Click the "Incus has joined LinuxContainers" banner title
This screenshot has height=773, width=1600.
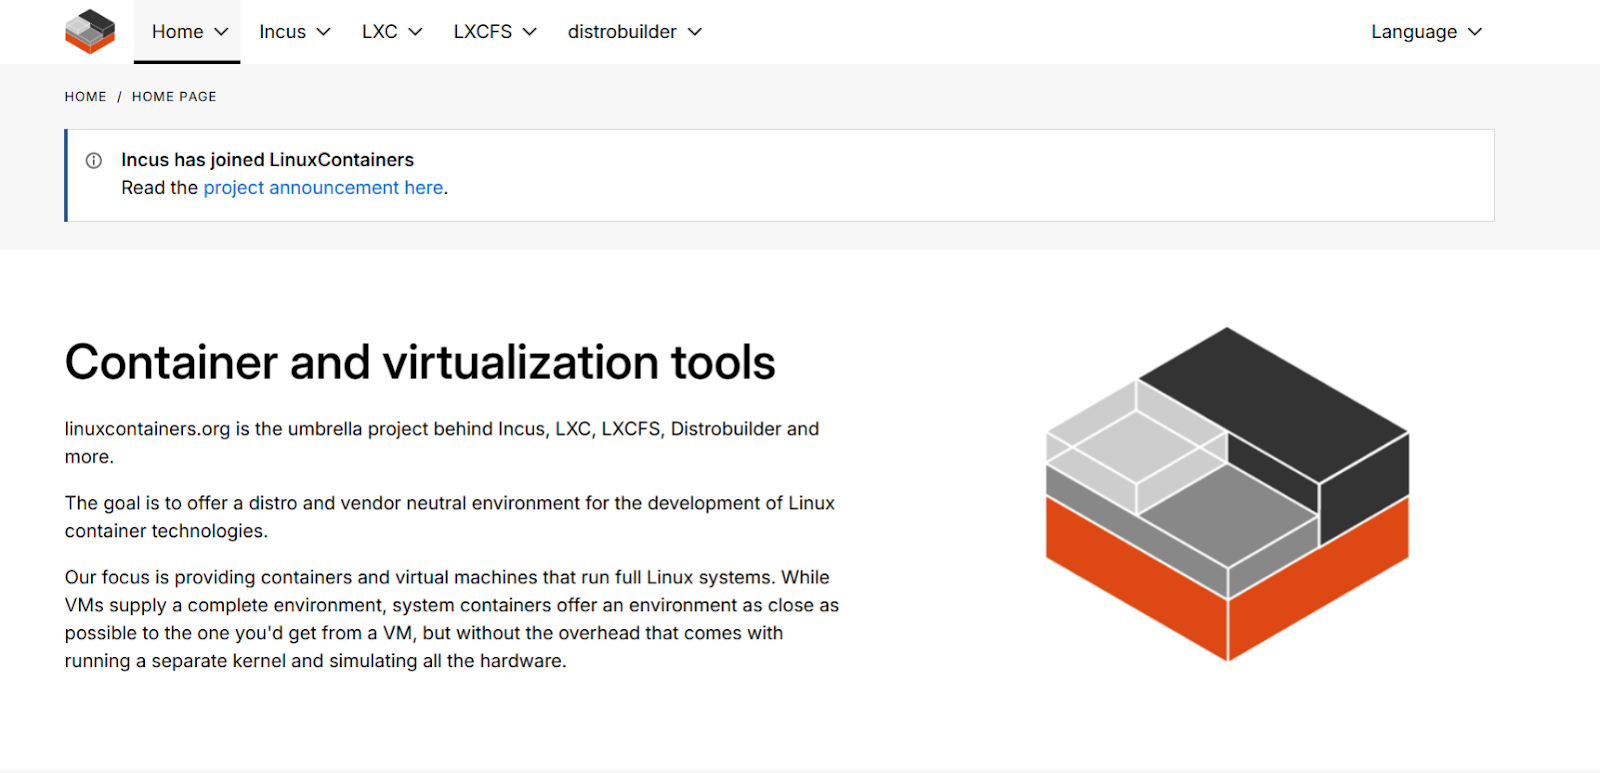click(267, 160)
